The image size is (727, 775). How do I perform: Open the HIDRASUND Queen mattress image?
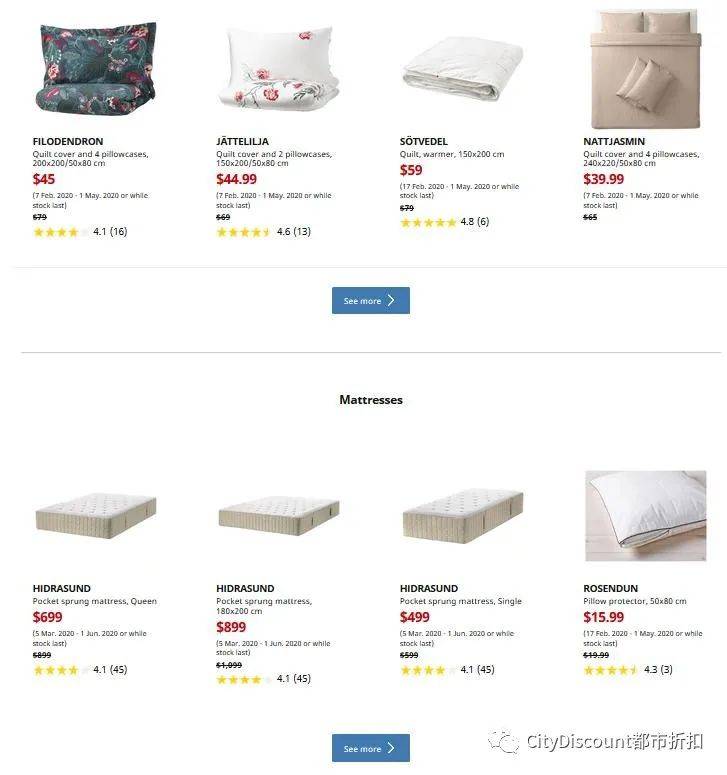[96, 516]
